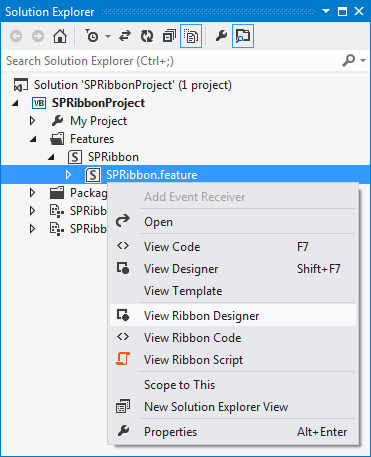
Task: Open the search options dropdown arrow
Action: [363, 61]
